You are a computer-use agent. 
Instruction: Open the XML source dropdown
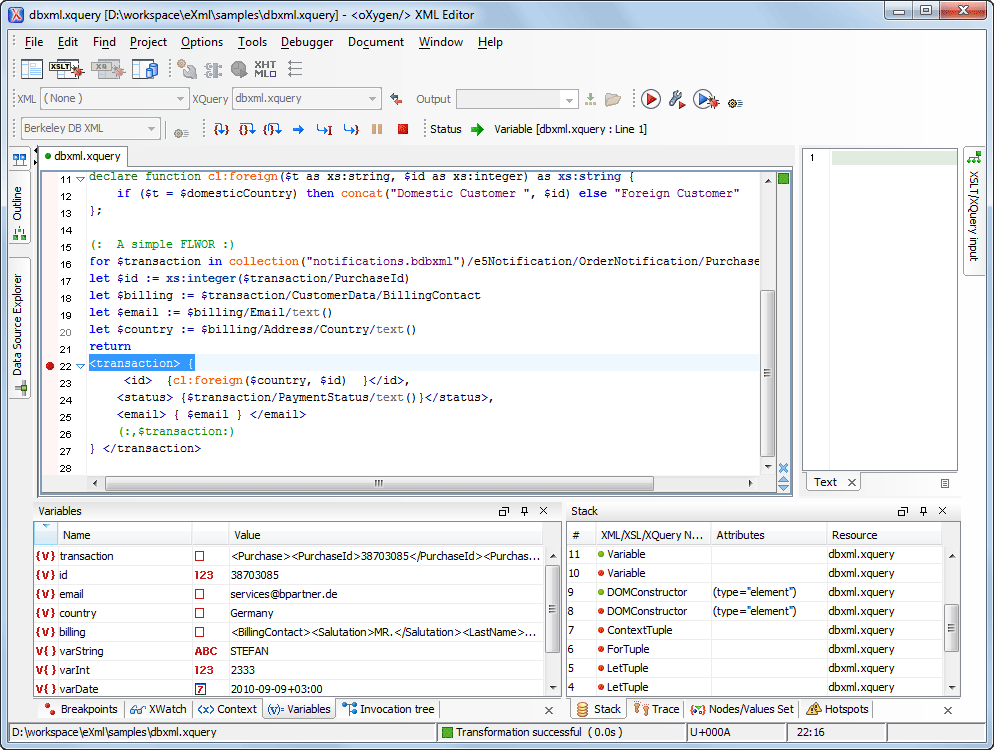click(180, 99)
